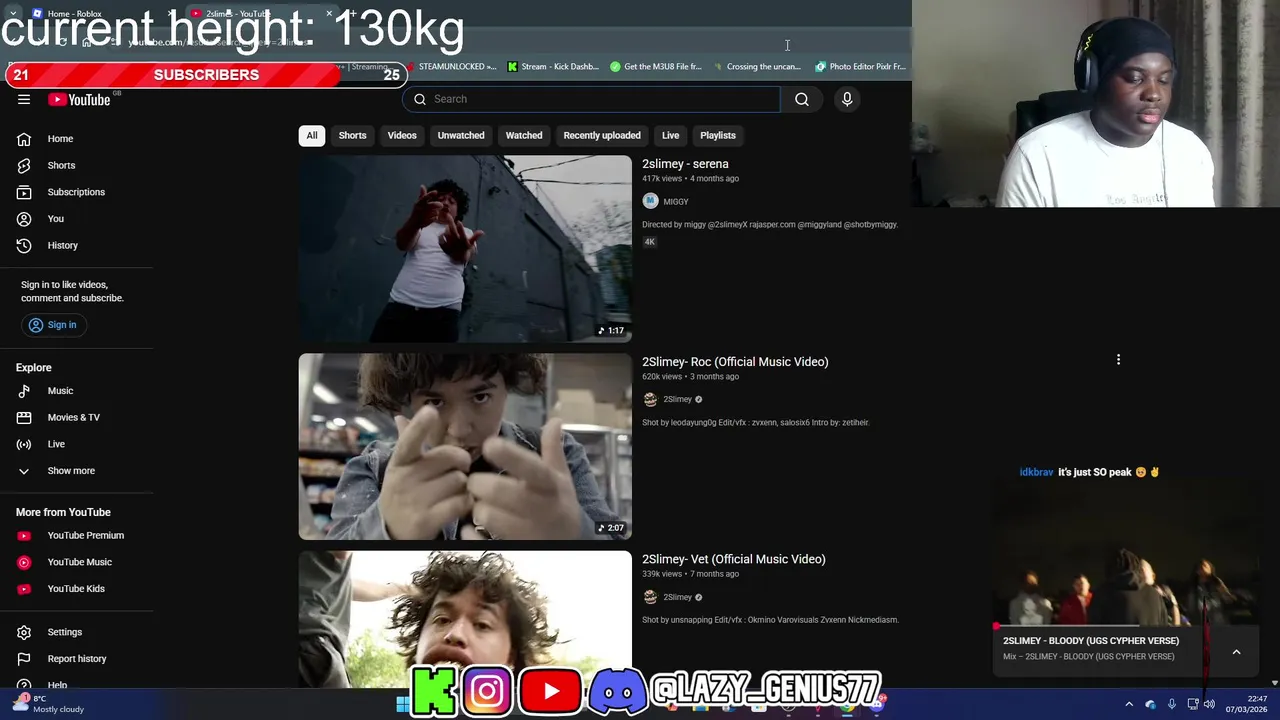Click the Vet music video thumbnail
Image resolution: width=1280 pixels, height=720 pixels.
465,619
